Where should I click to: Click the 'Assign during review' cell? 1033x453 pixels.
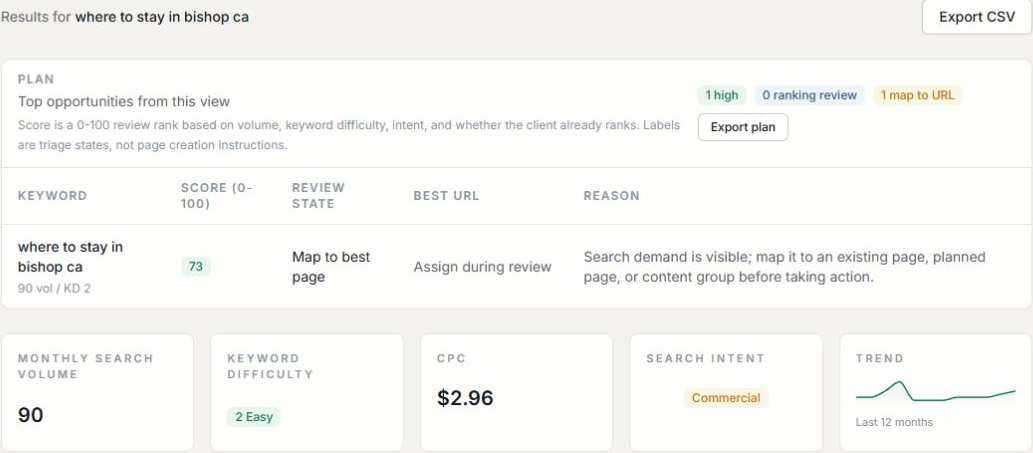pyautogui.click(x=482, y=267)
